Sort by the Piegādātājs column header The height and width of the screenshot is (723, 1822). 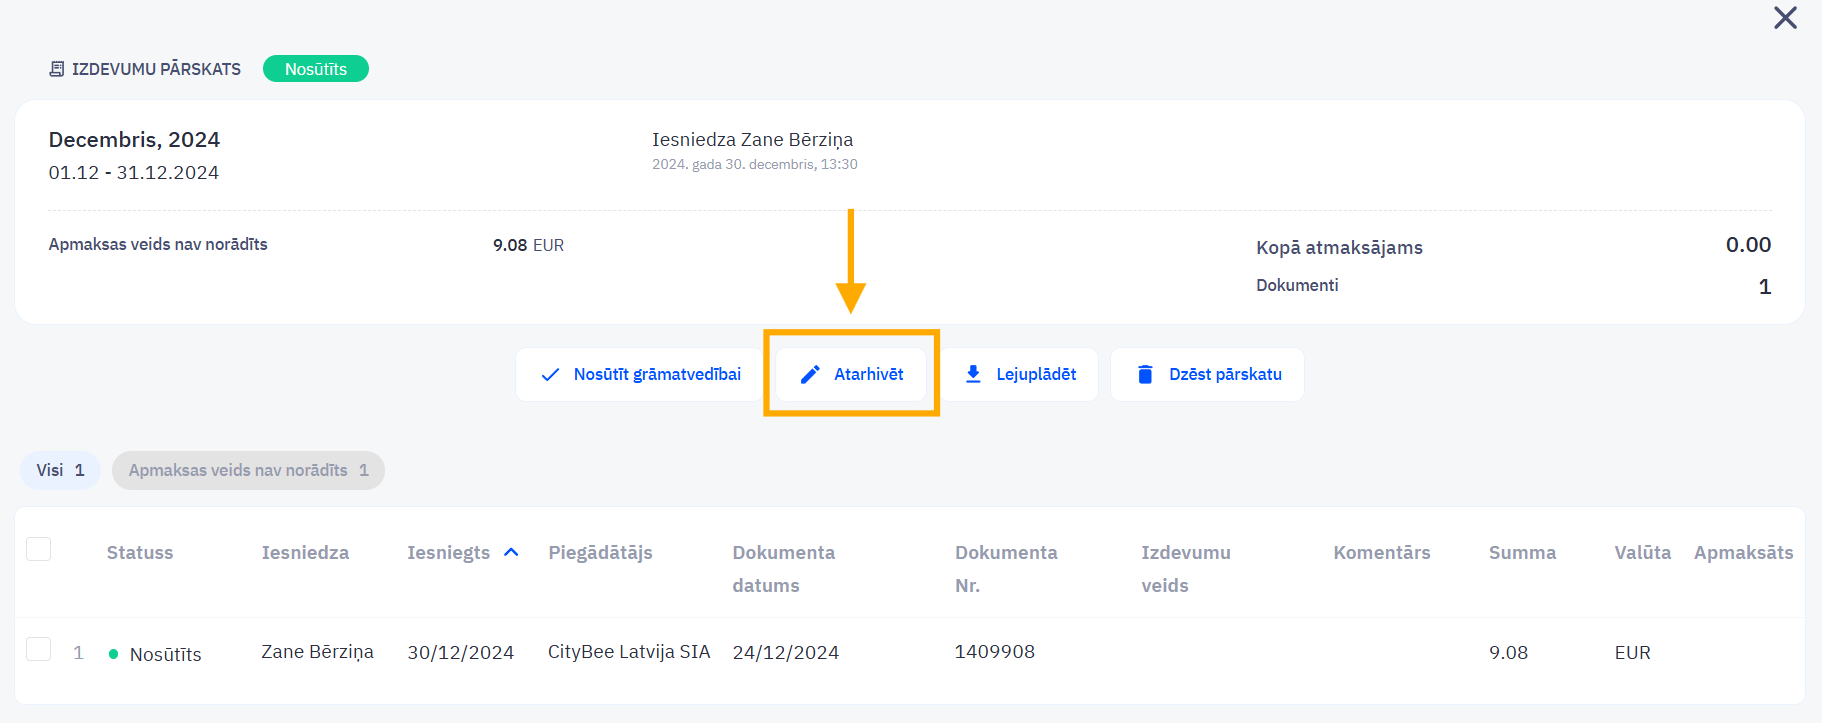[600, 553]
